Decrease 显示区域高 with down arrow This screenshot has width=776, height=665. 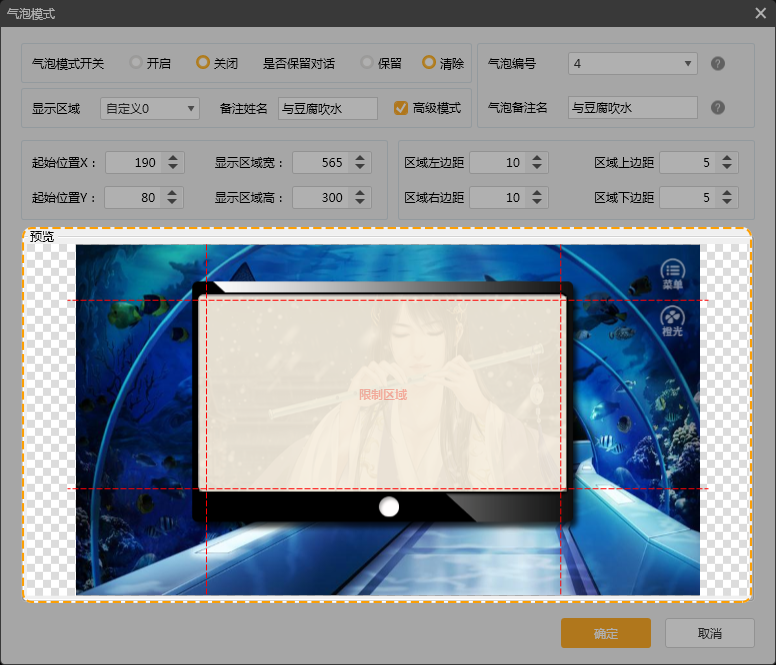(360, 203)
